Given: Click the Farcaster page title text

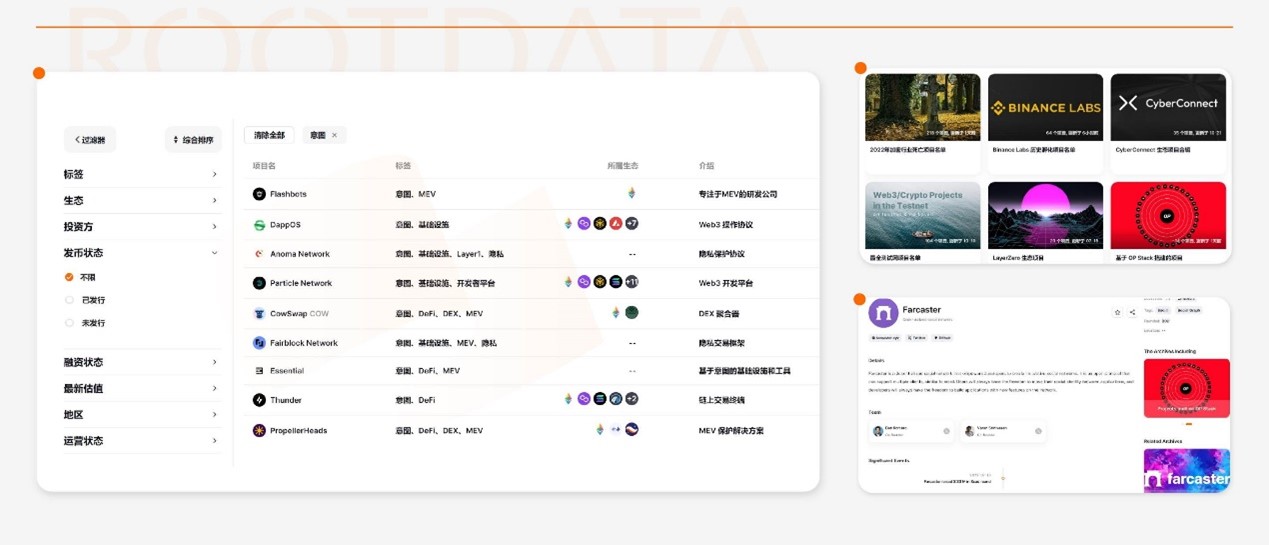Looking at the screenshot, I should click(x=921, y=310).
